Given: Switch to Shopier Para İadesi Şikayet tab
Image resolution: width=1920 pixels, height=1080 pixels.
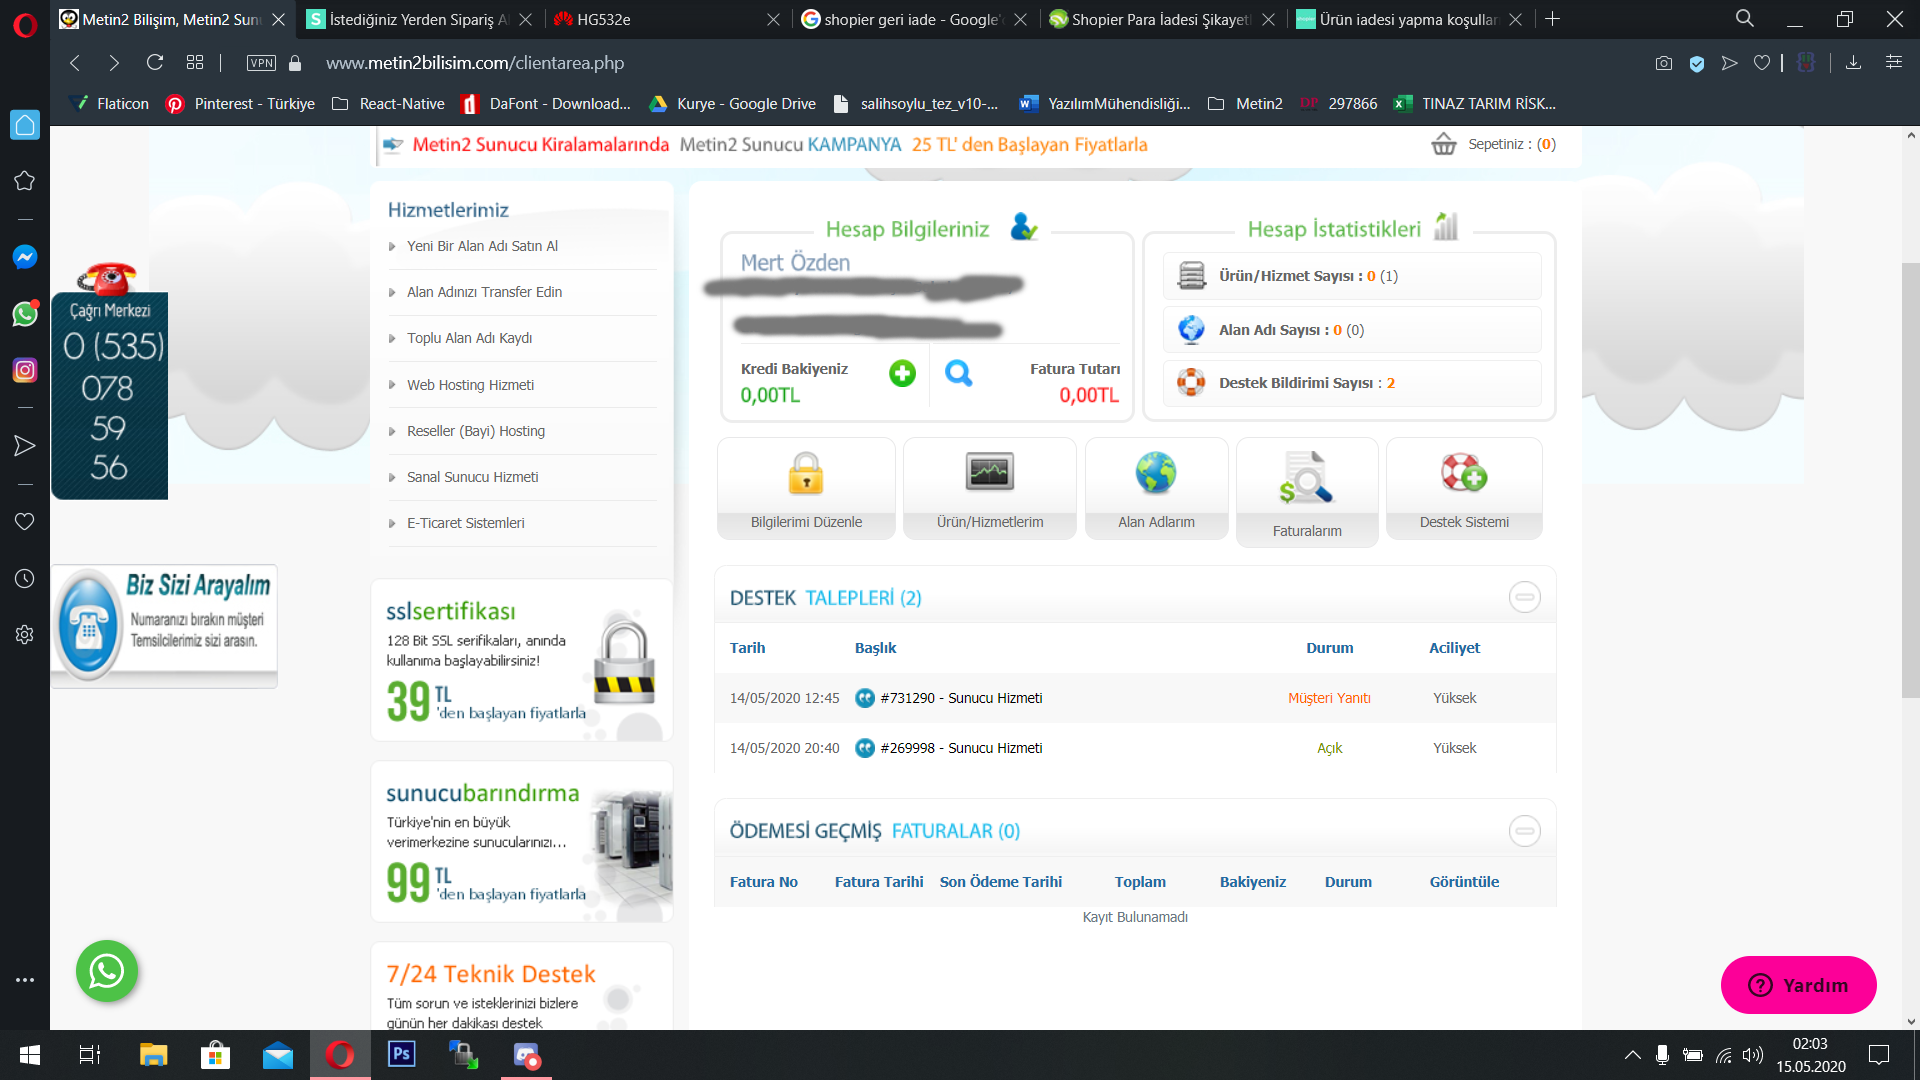Looking at the screenshot, I should 1162,19.
